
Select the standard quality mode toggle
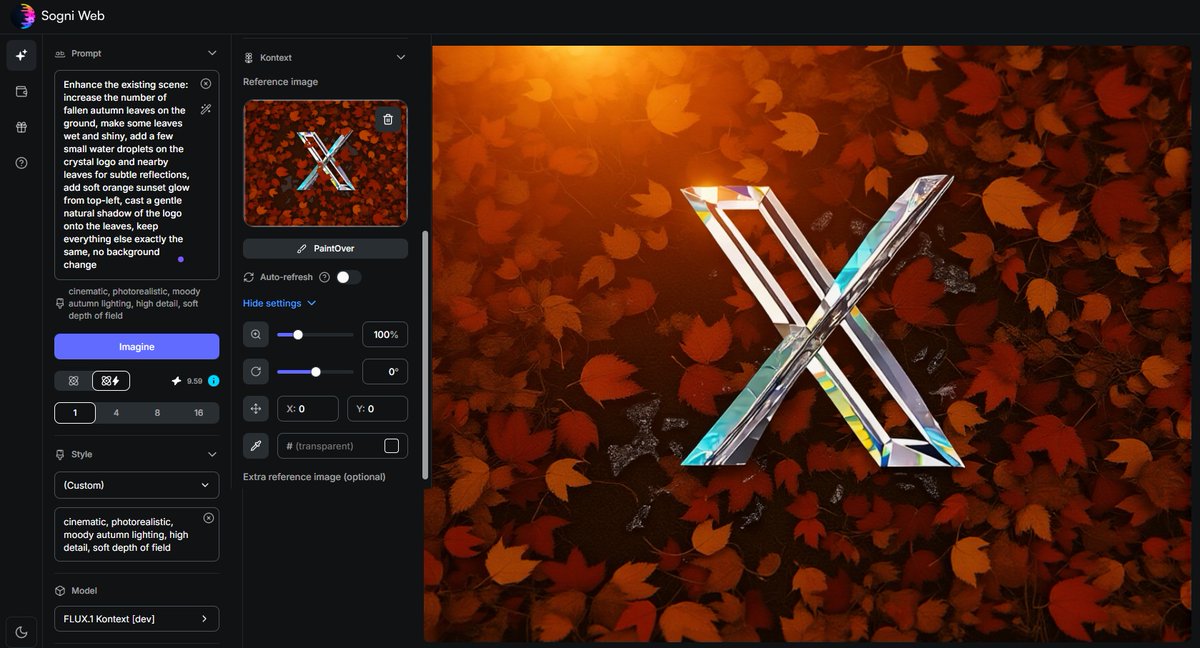tap(73, 381)
